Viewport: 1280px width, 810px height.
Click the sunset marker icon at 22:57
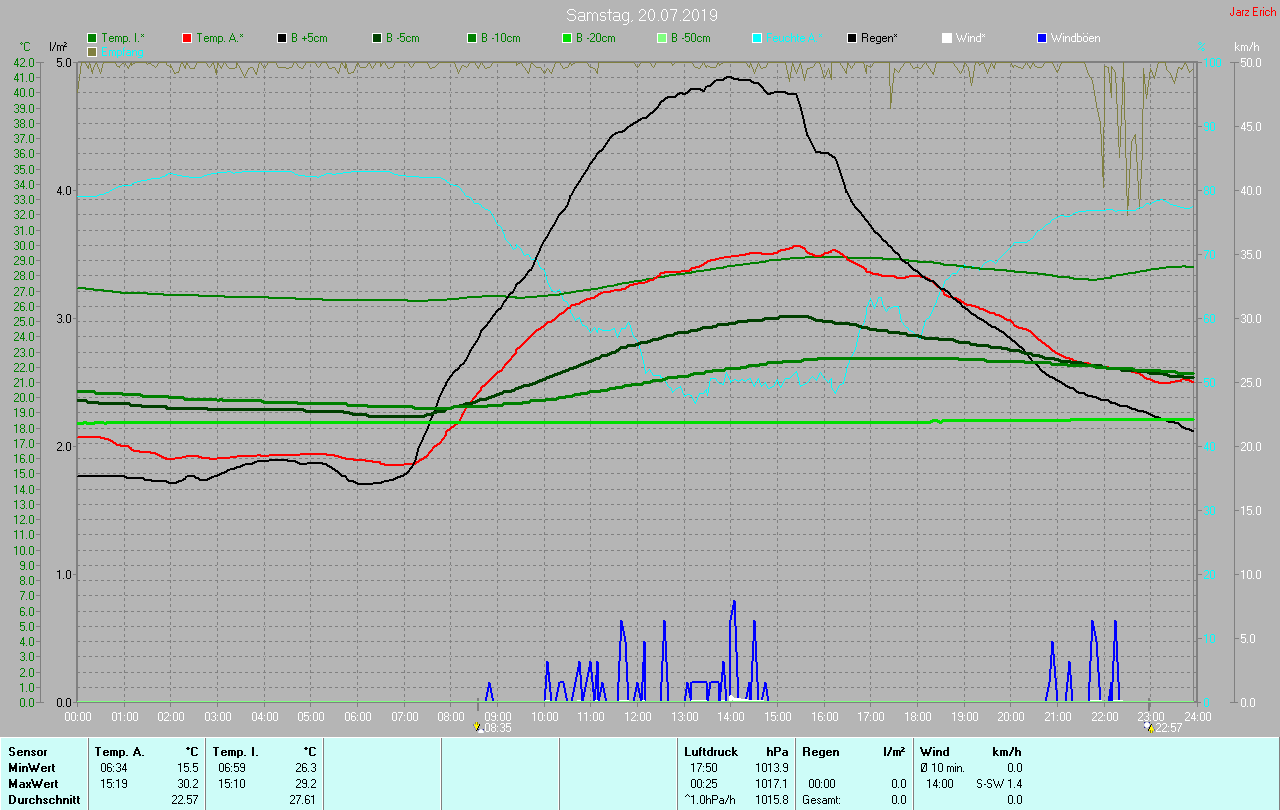[x=1149, y=727]
